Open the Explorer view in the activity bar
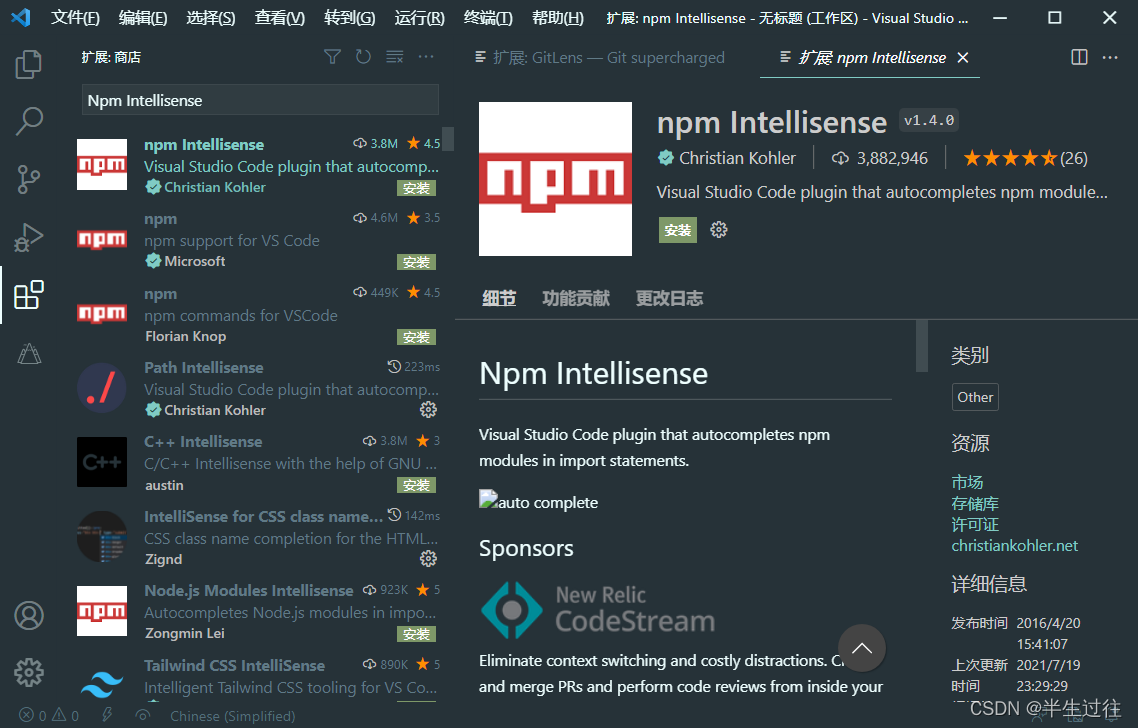 tap(28, 64)
